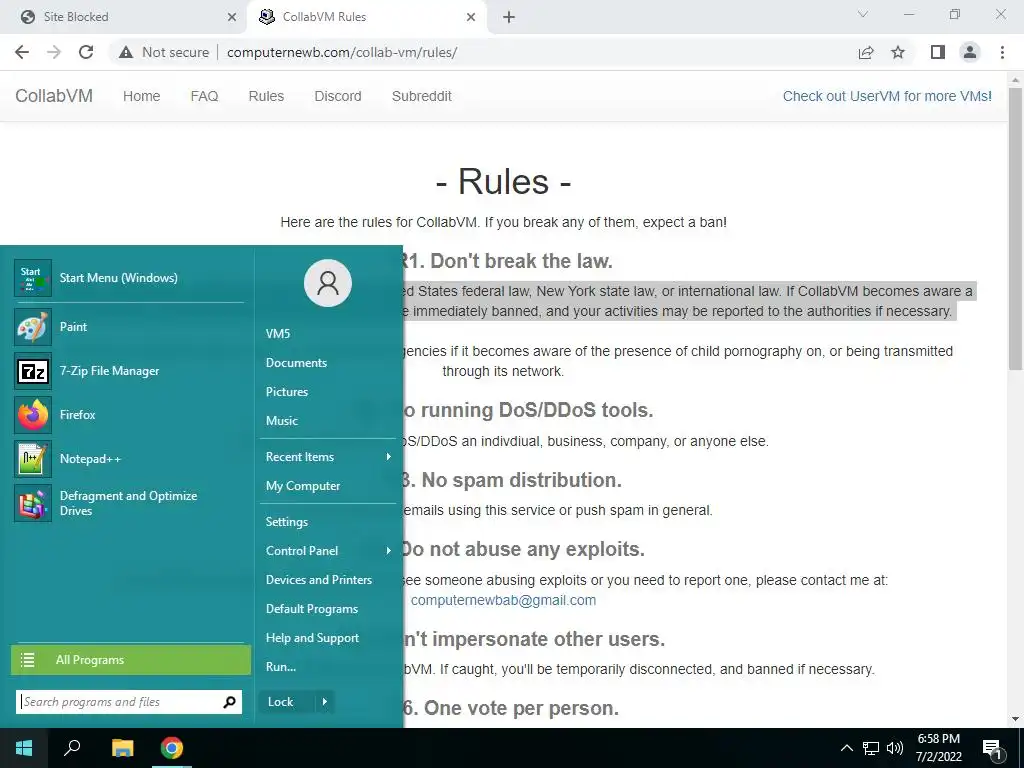Image resolution: width=1024 pixels, height=768 pixels.
Task: Go forward in Chrome
Action: point(54,52)
